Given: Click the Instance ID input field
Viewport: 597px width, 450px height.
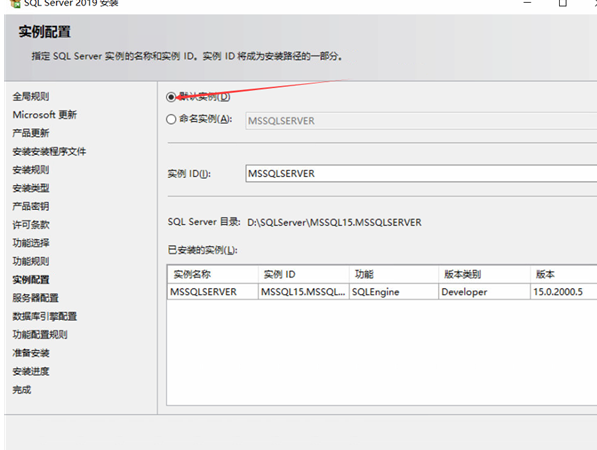Looking at the screenshot, I should 421,174.
